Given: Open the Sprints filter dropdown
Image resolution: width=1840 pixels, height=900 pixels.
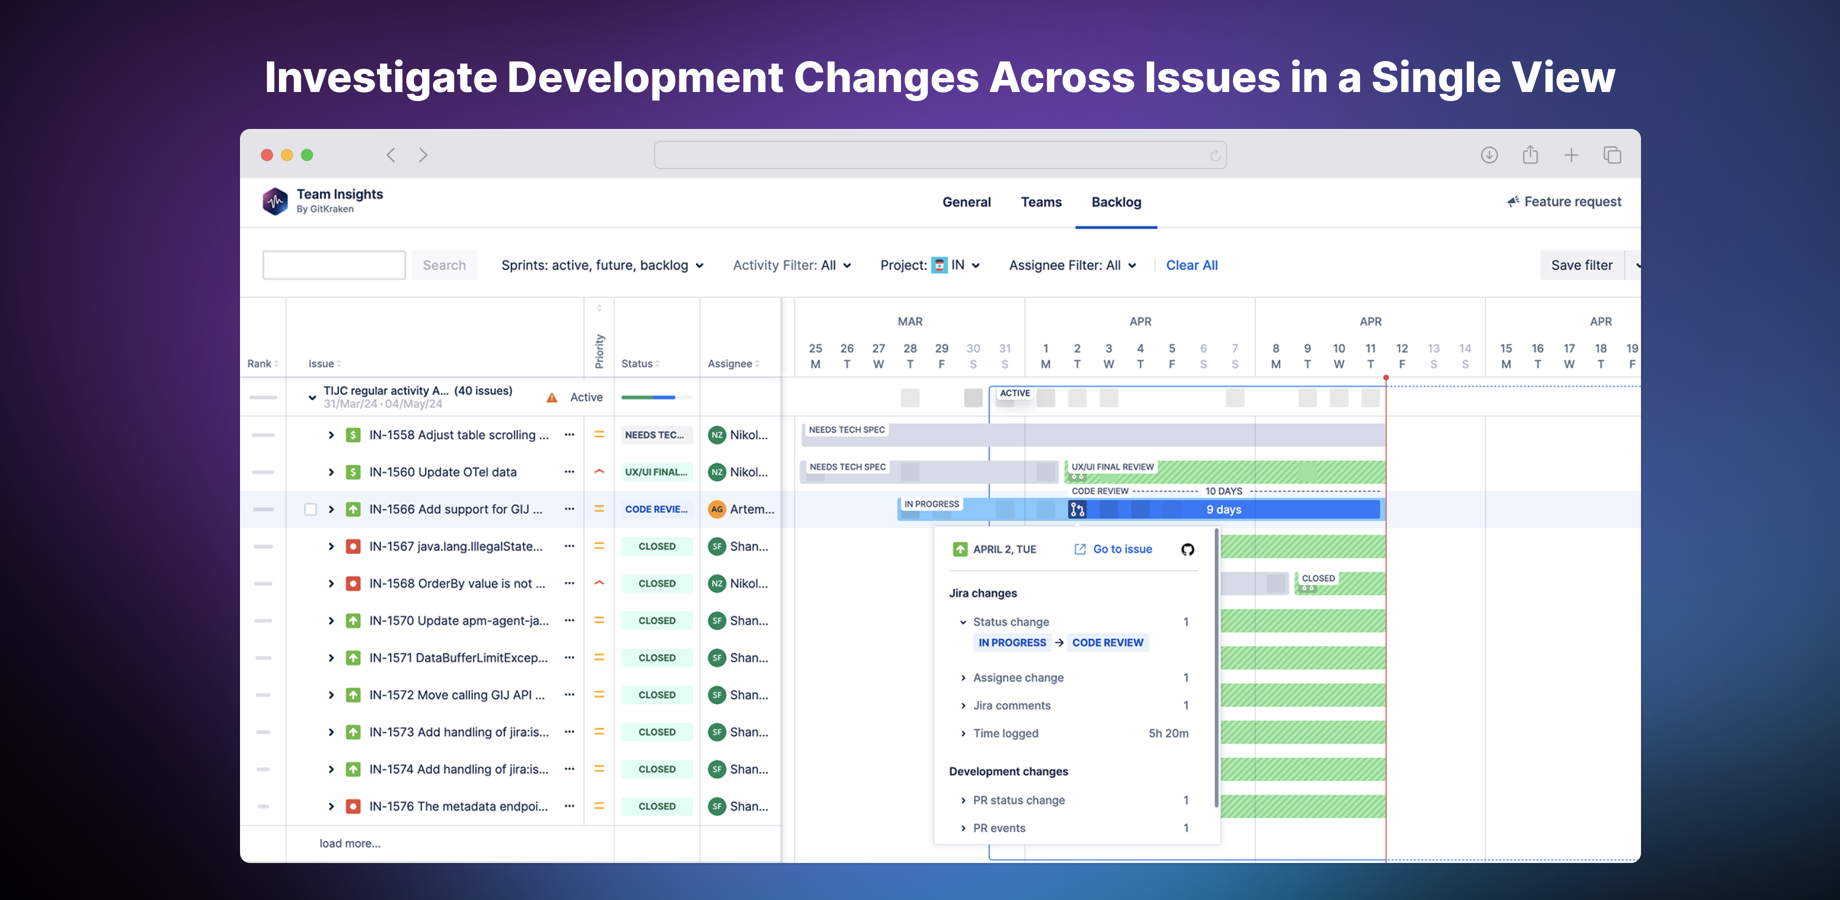Looking at the screenshot, I should [602, 265].
